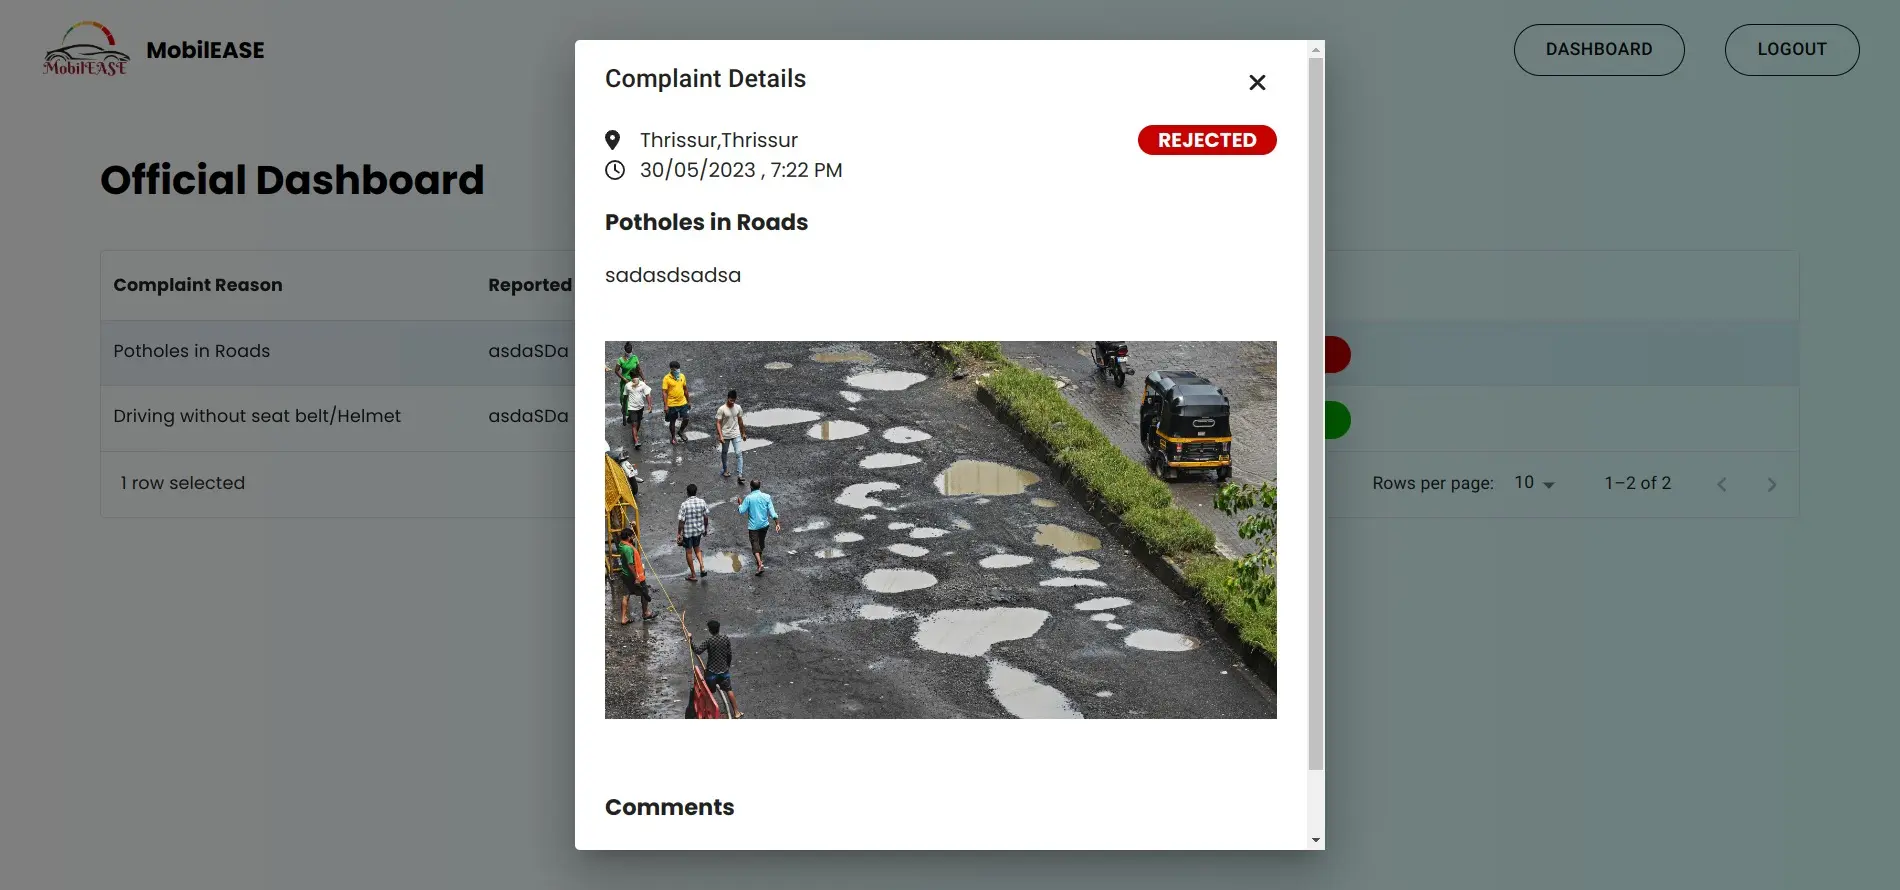This screenshot has height=890, width=1900.
Task: Click the Potholes in Roads heading in dialog
Action: coord(706,222)
